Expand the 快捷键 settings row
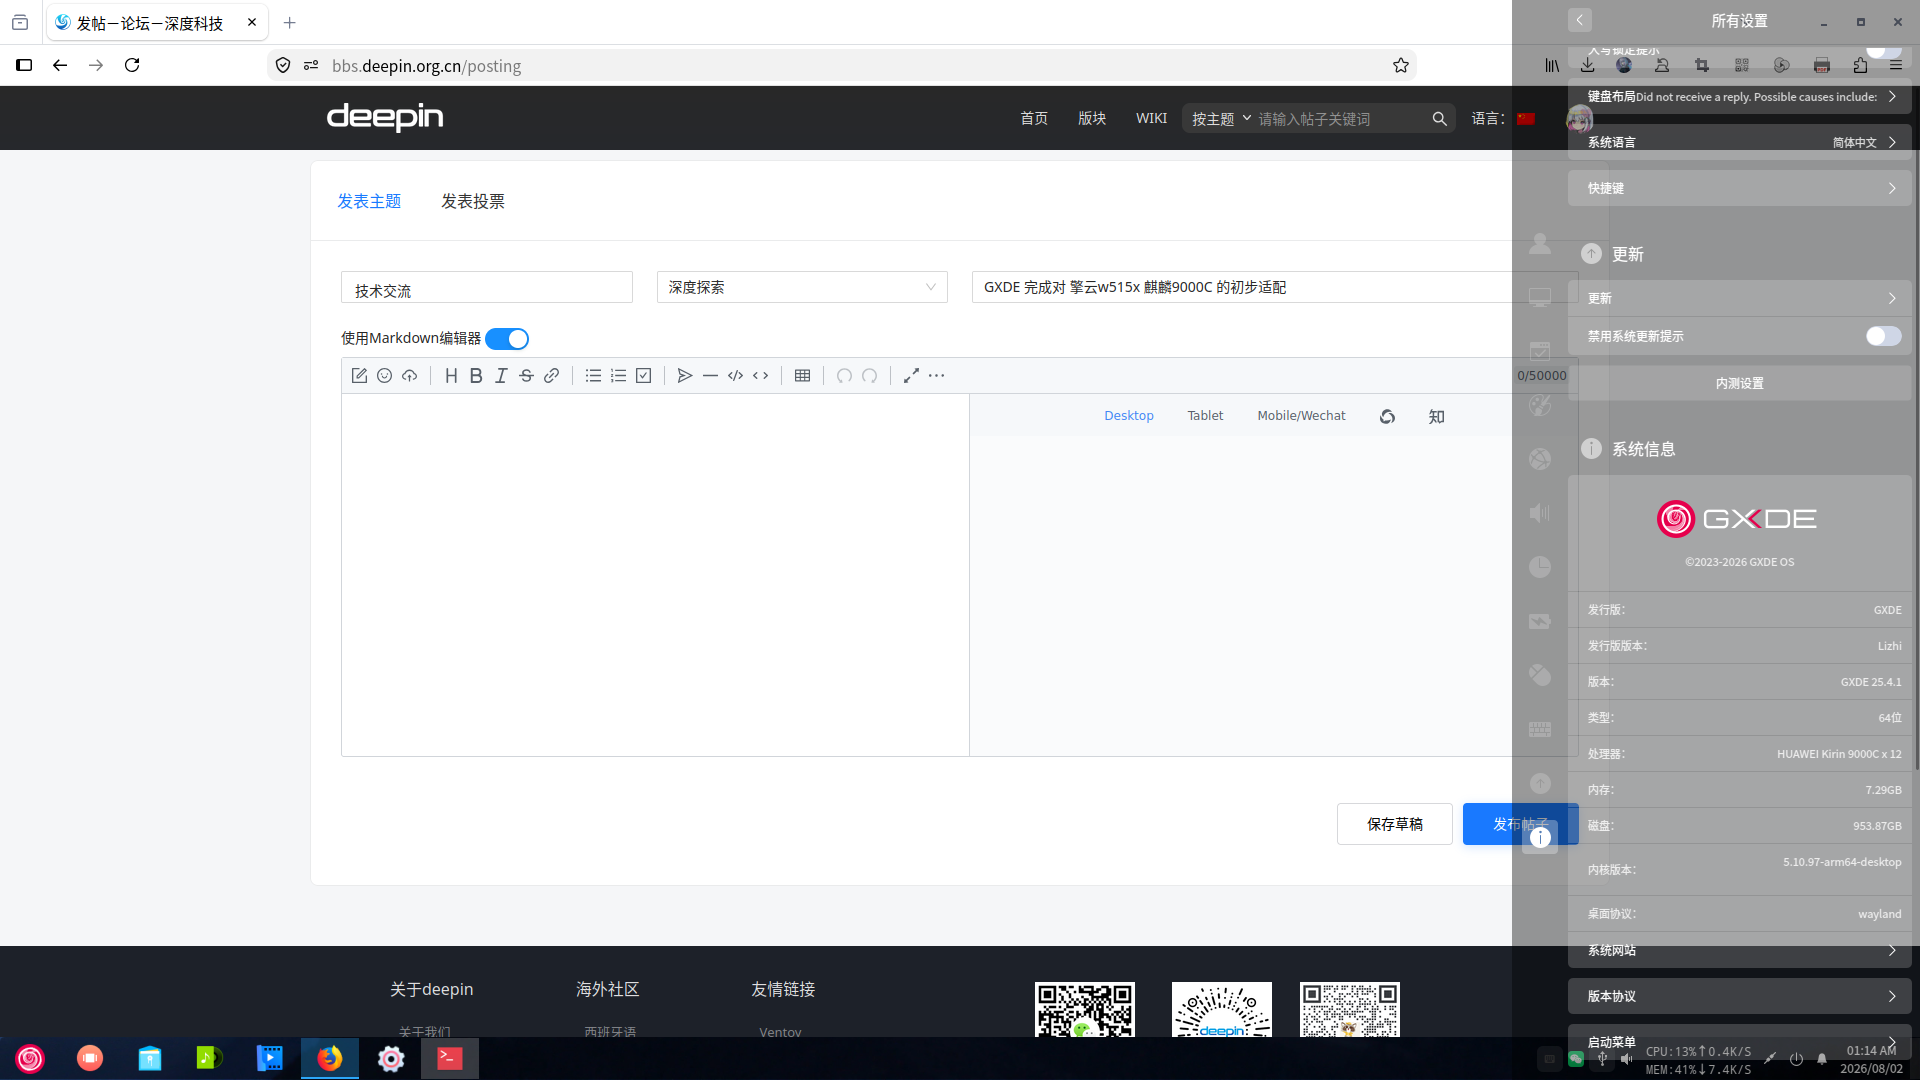This screenshot has height=1080, width=1920. tap(1740, 188)
